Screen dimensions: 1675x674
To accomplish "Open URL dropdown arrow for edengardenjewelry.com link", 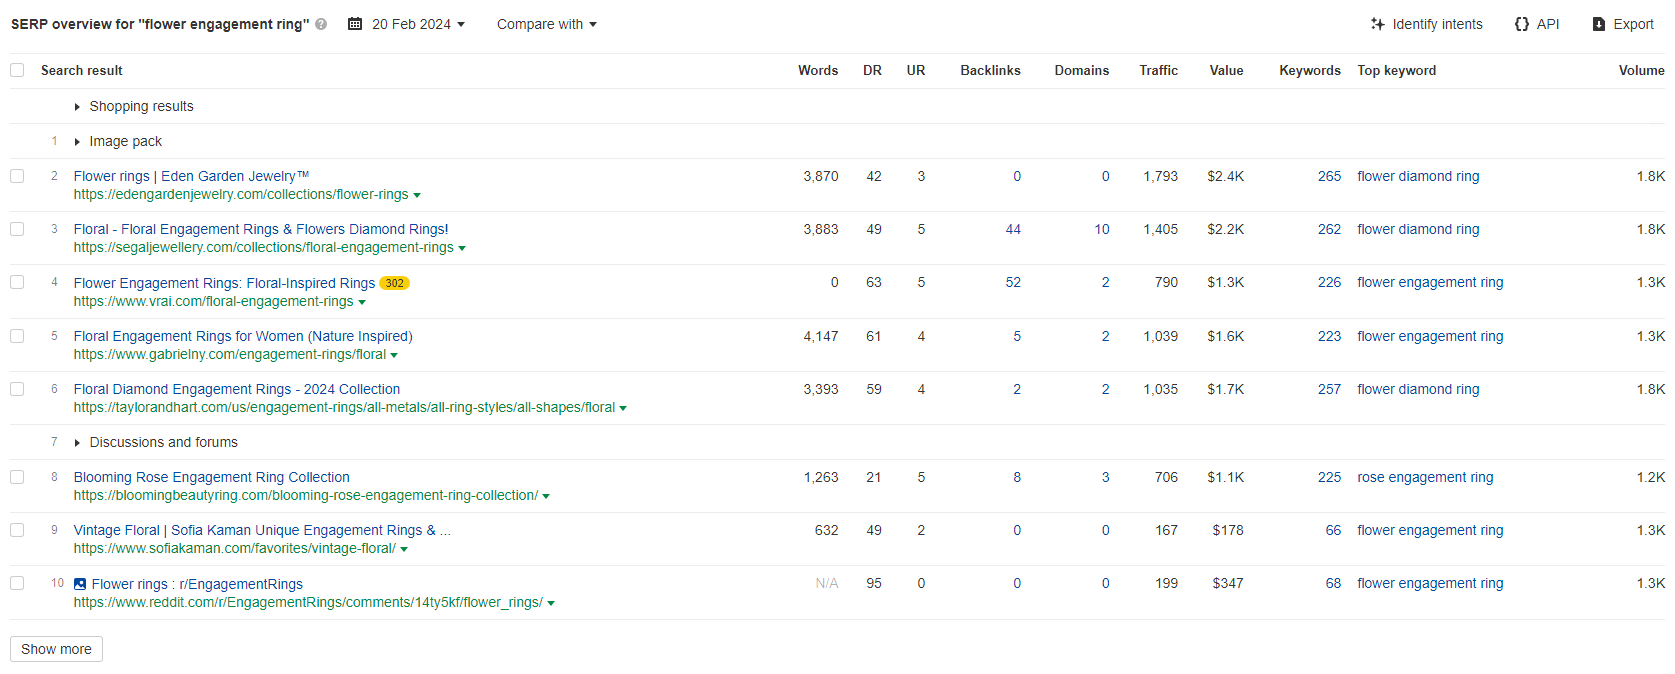I will (x=417, y=195).
